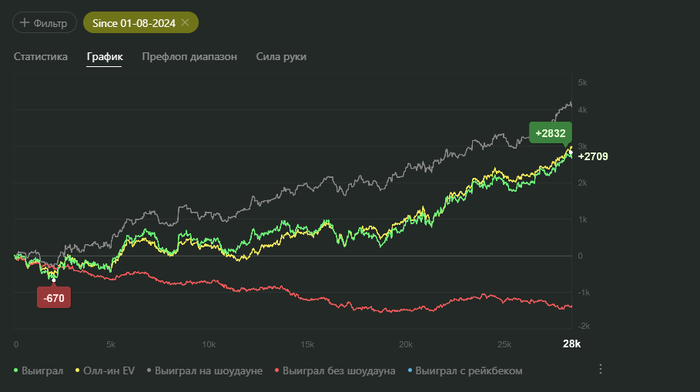The image size is (700, 392).
Task: Open the three-dot chart options menu
Action: (x=600, y=369)
